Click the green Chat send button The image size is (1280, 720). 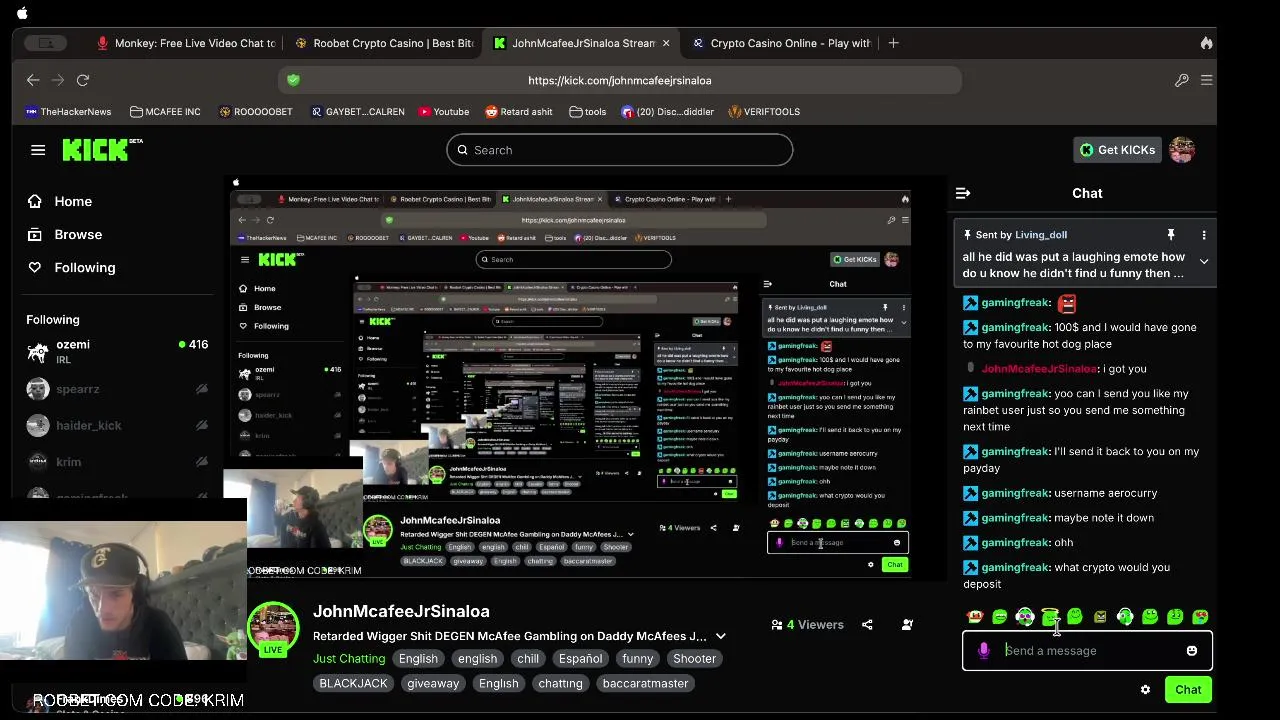(x=1188, y=689)
